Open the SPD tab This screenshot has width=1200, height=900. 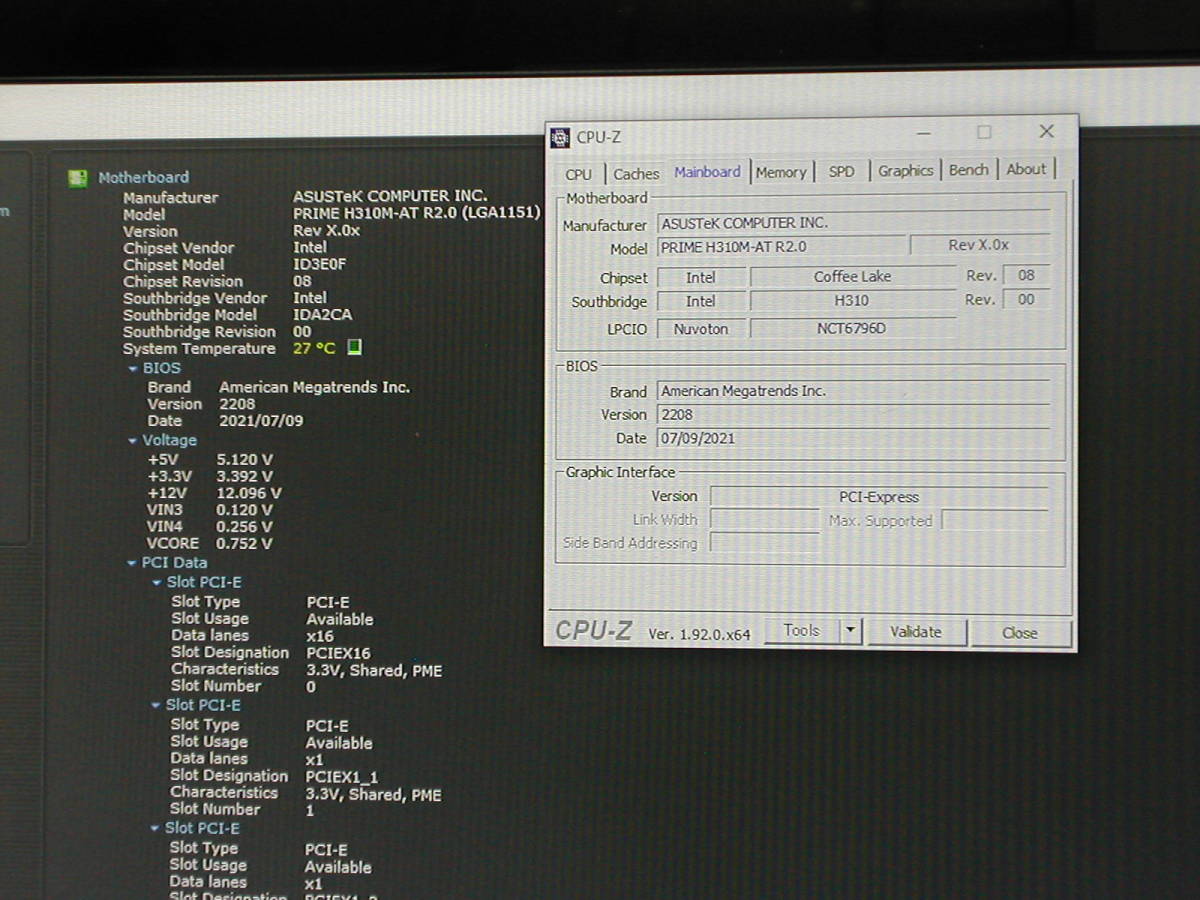[x=842, y=172]
